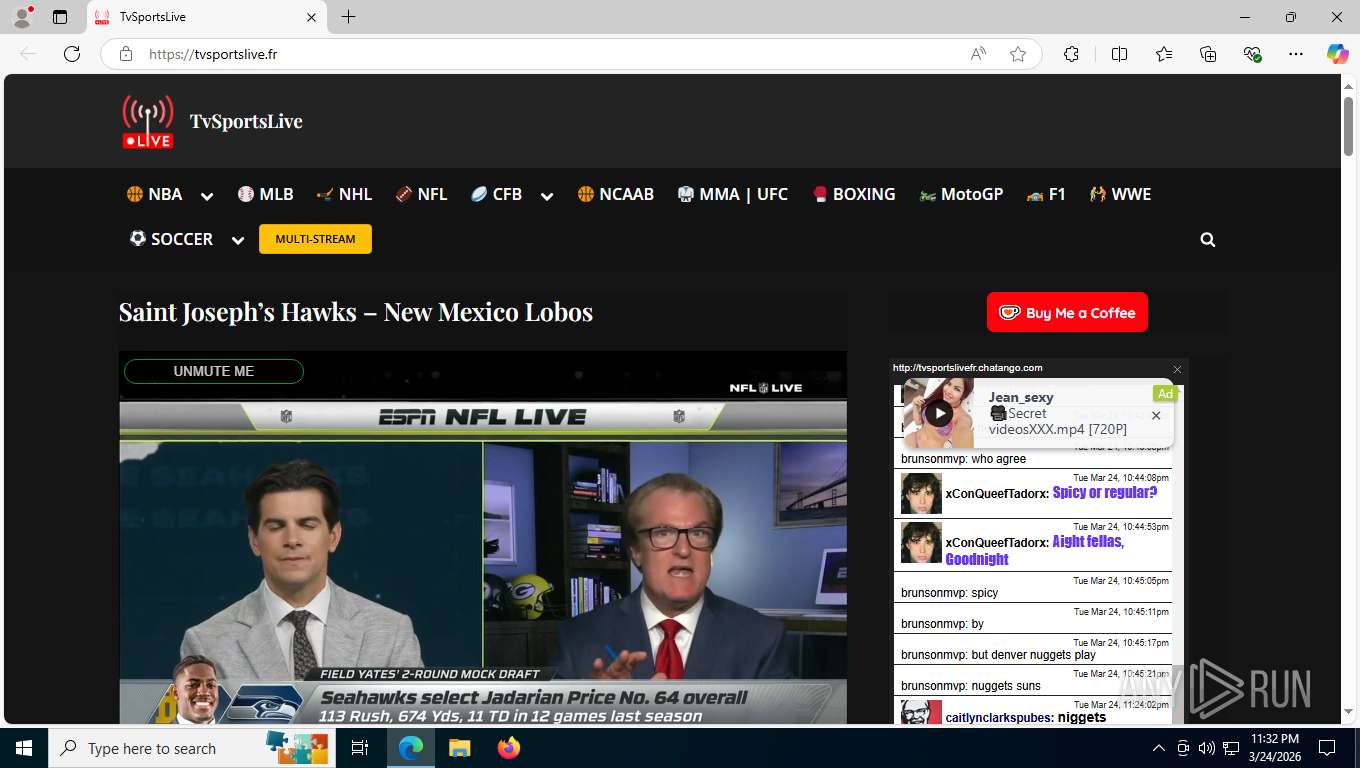The image size is (1360, 768).
Task: Go to the F1 section
Action: [1046, 194]
